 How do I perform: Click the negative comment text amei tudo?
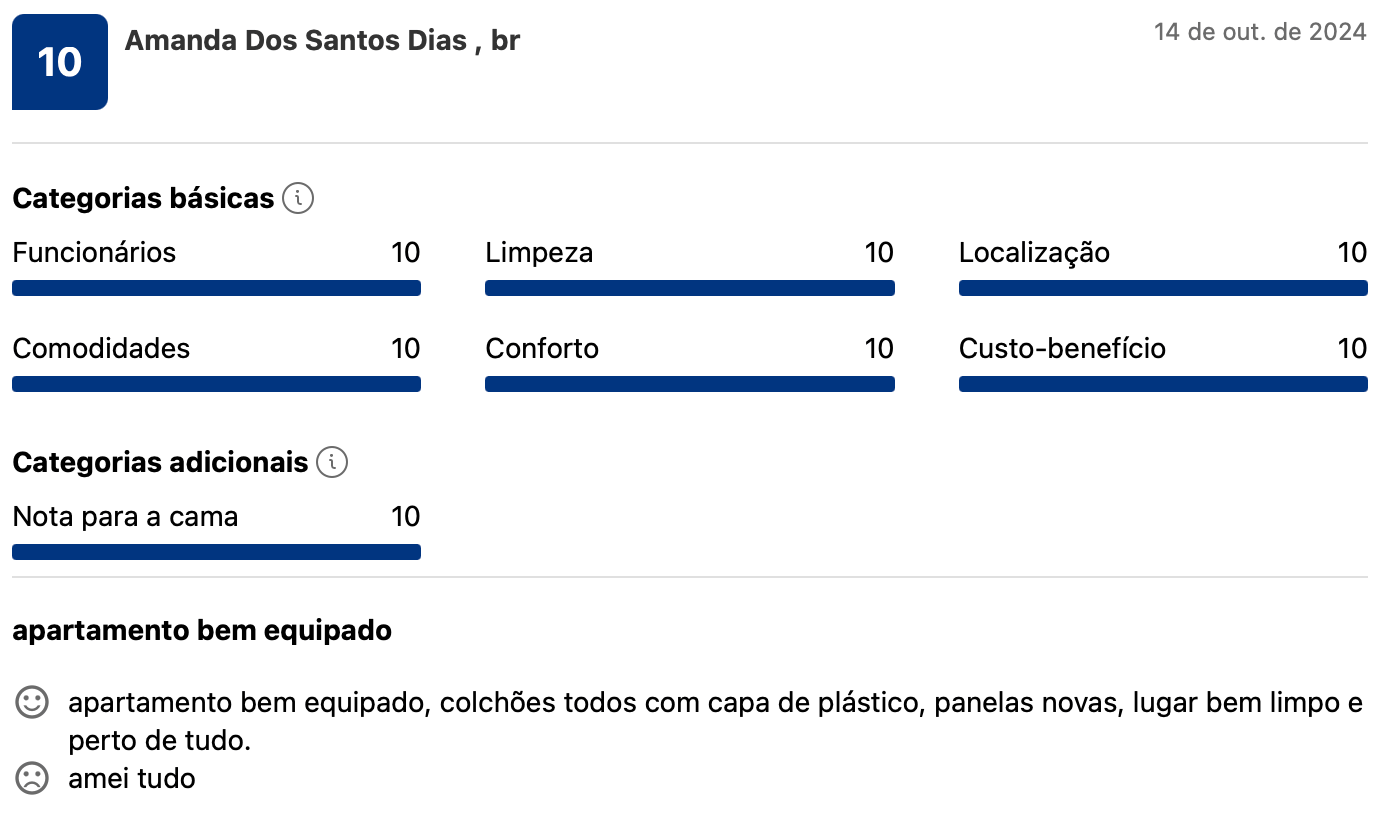click(132, 779)
